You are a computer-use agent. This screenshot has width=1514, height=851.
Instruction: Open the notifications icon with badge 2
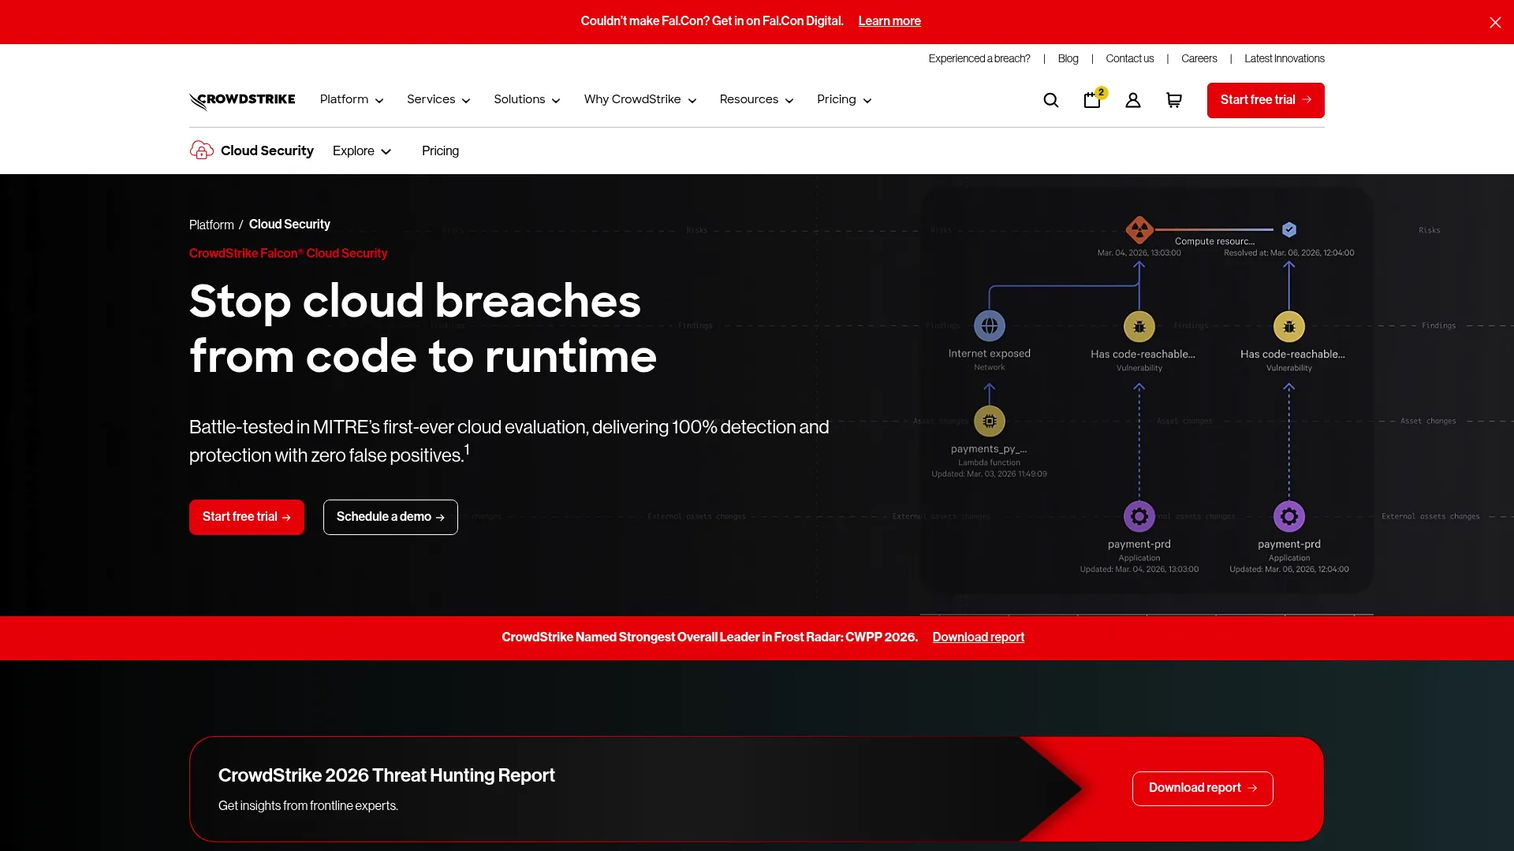(1094, 98)
